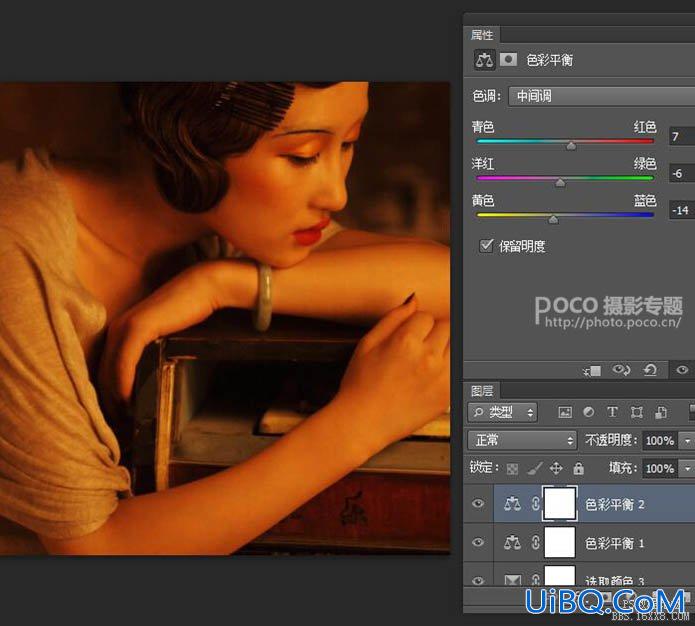Toggle adjustment layer visibility eye in Properties footer

tap(682, 369)
